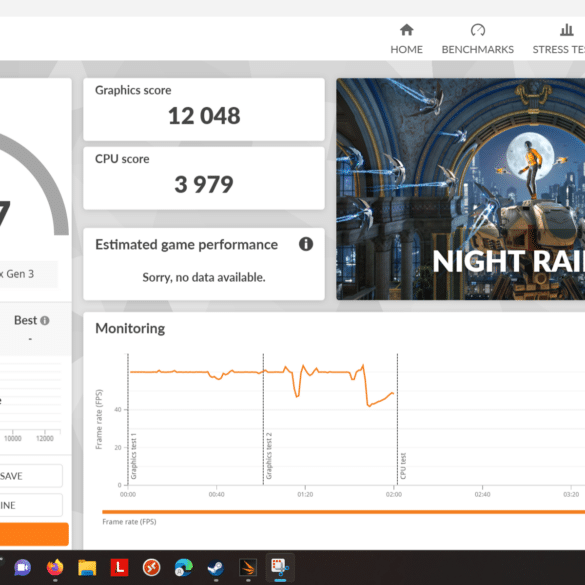This screenshot has width=585, height=585.
Task: Open File Explorer from the taskbar
Action: (87, 567)
